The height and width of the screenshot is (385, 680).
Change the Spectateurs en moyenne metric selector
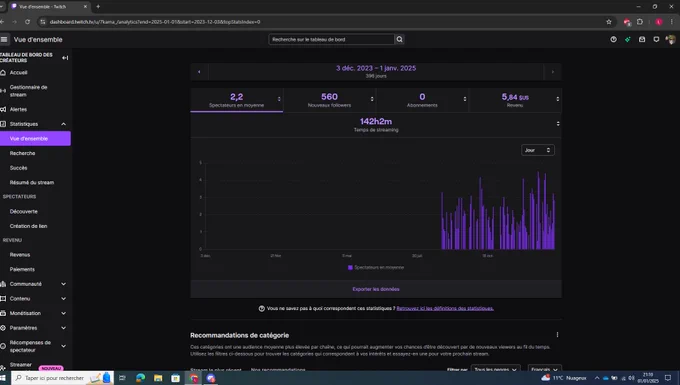pos(279,99)
